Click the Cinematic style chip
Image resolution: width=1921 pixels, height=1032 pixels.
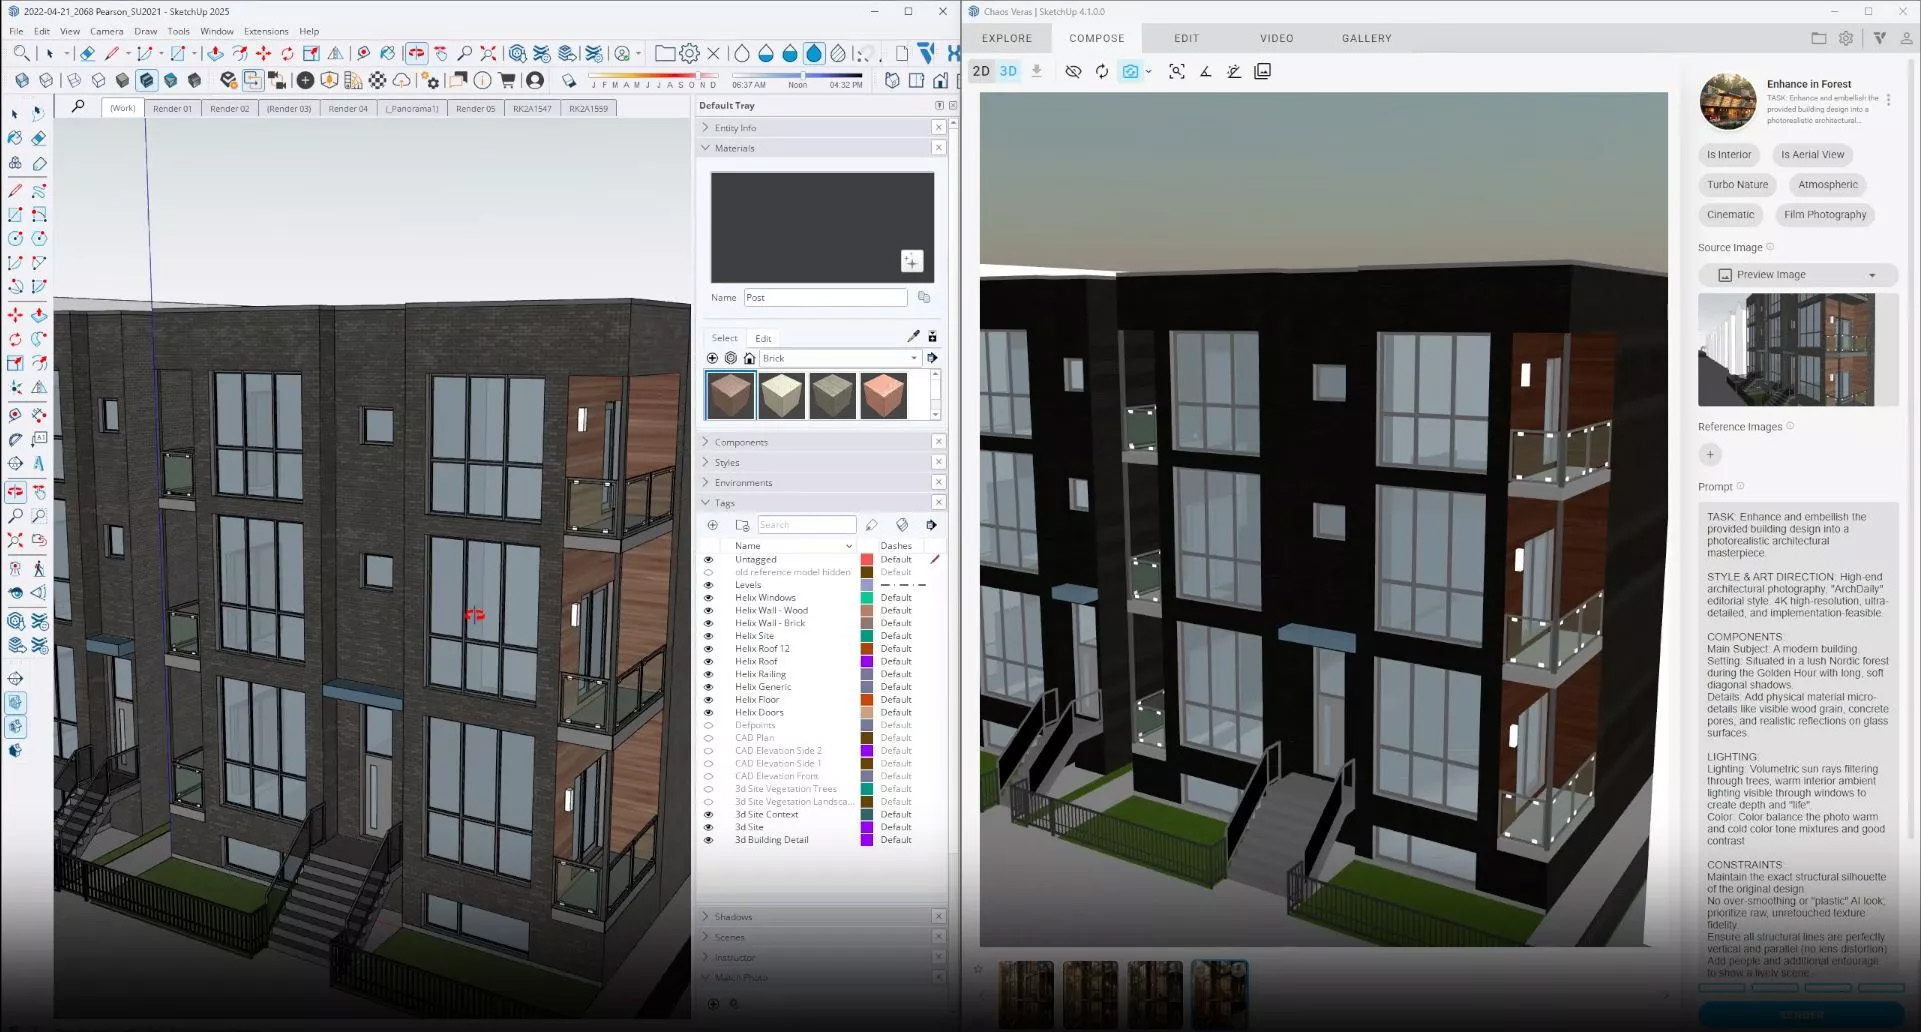(x=1730, y=215)
